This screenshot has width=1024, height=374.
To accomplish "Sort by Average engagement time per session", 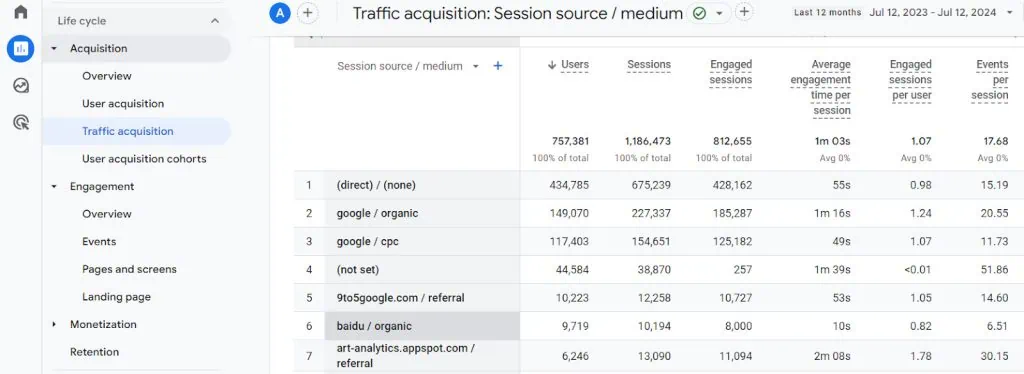I will (x=820, y=87).
